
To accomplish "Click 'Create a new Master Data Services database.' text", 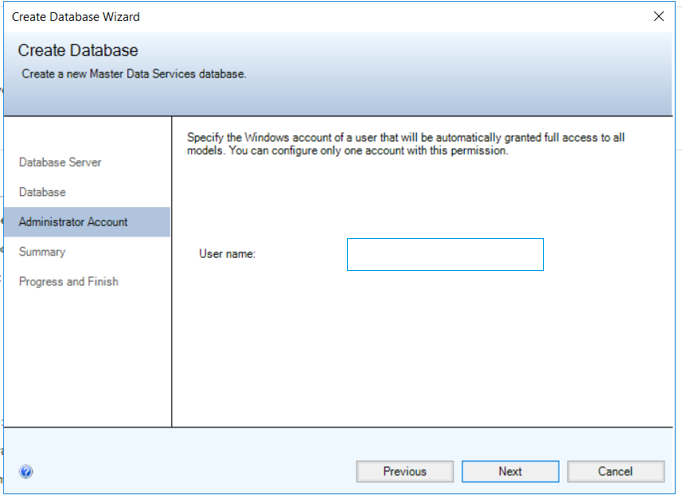I will [134, 74].
